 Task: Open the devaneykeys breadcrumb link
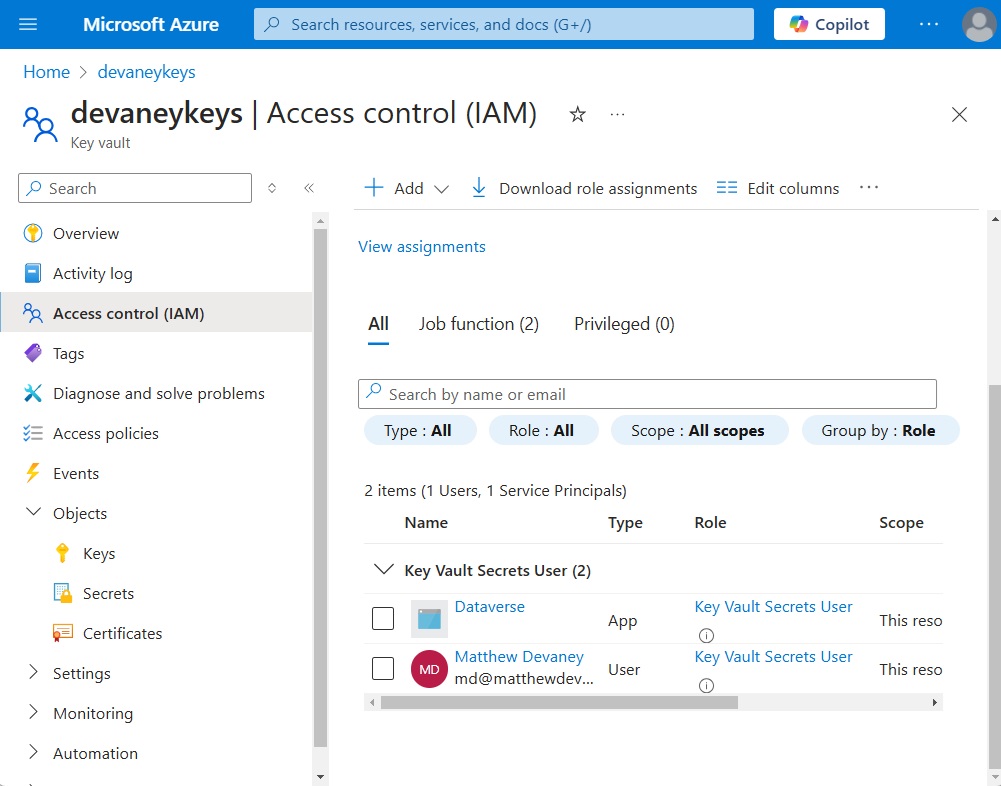pyautogui.click(x=146, y=72)
